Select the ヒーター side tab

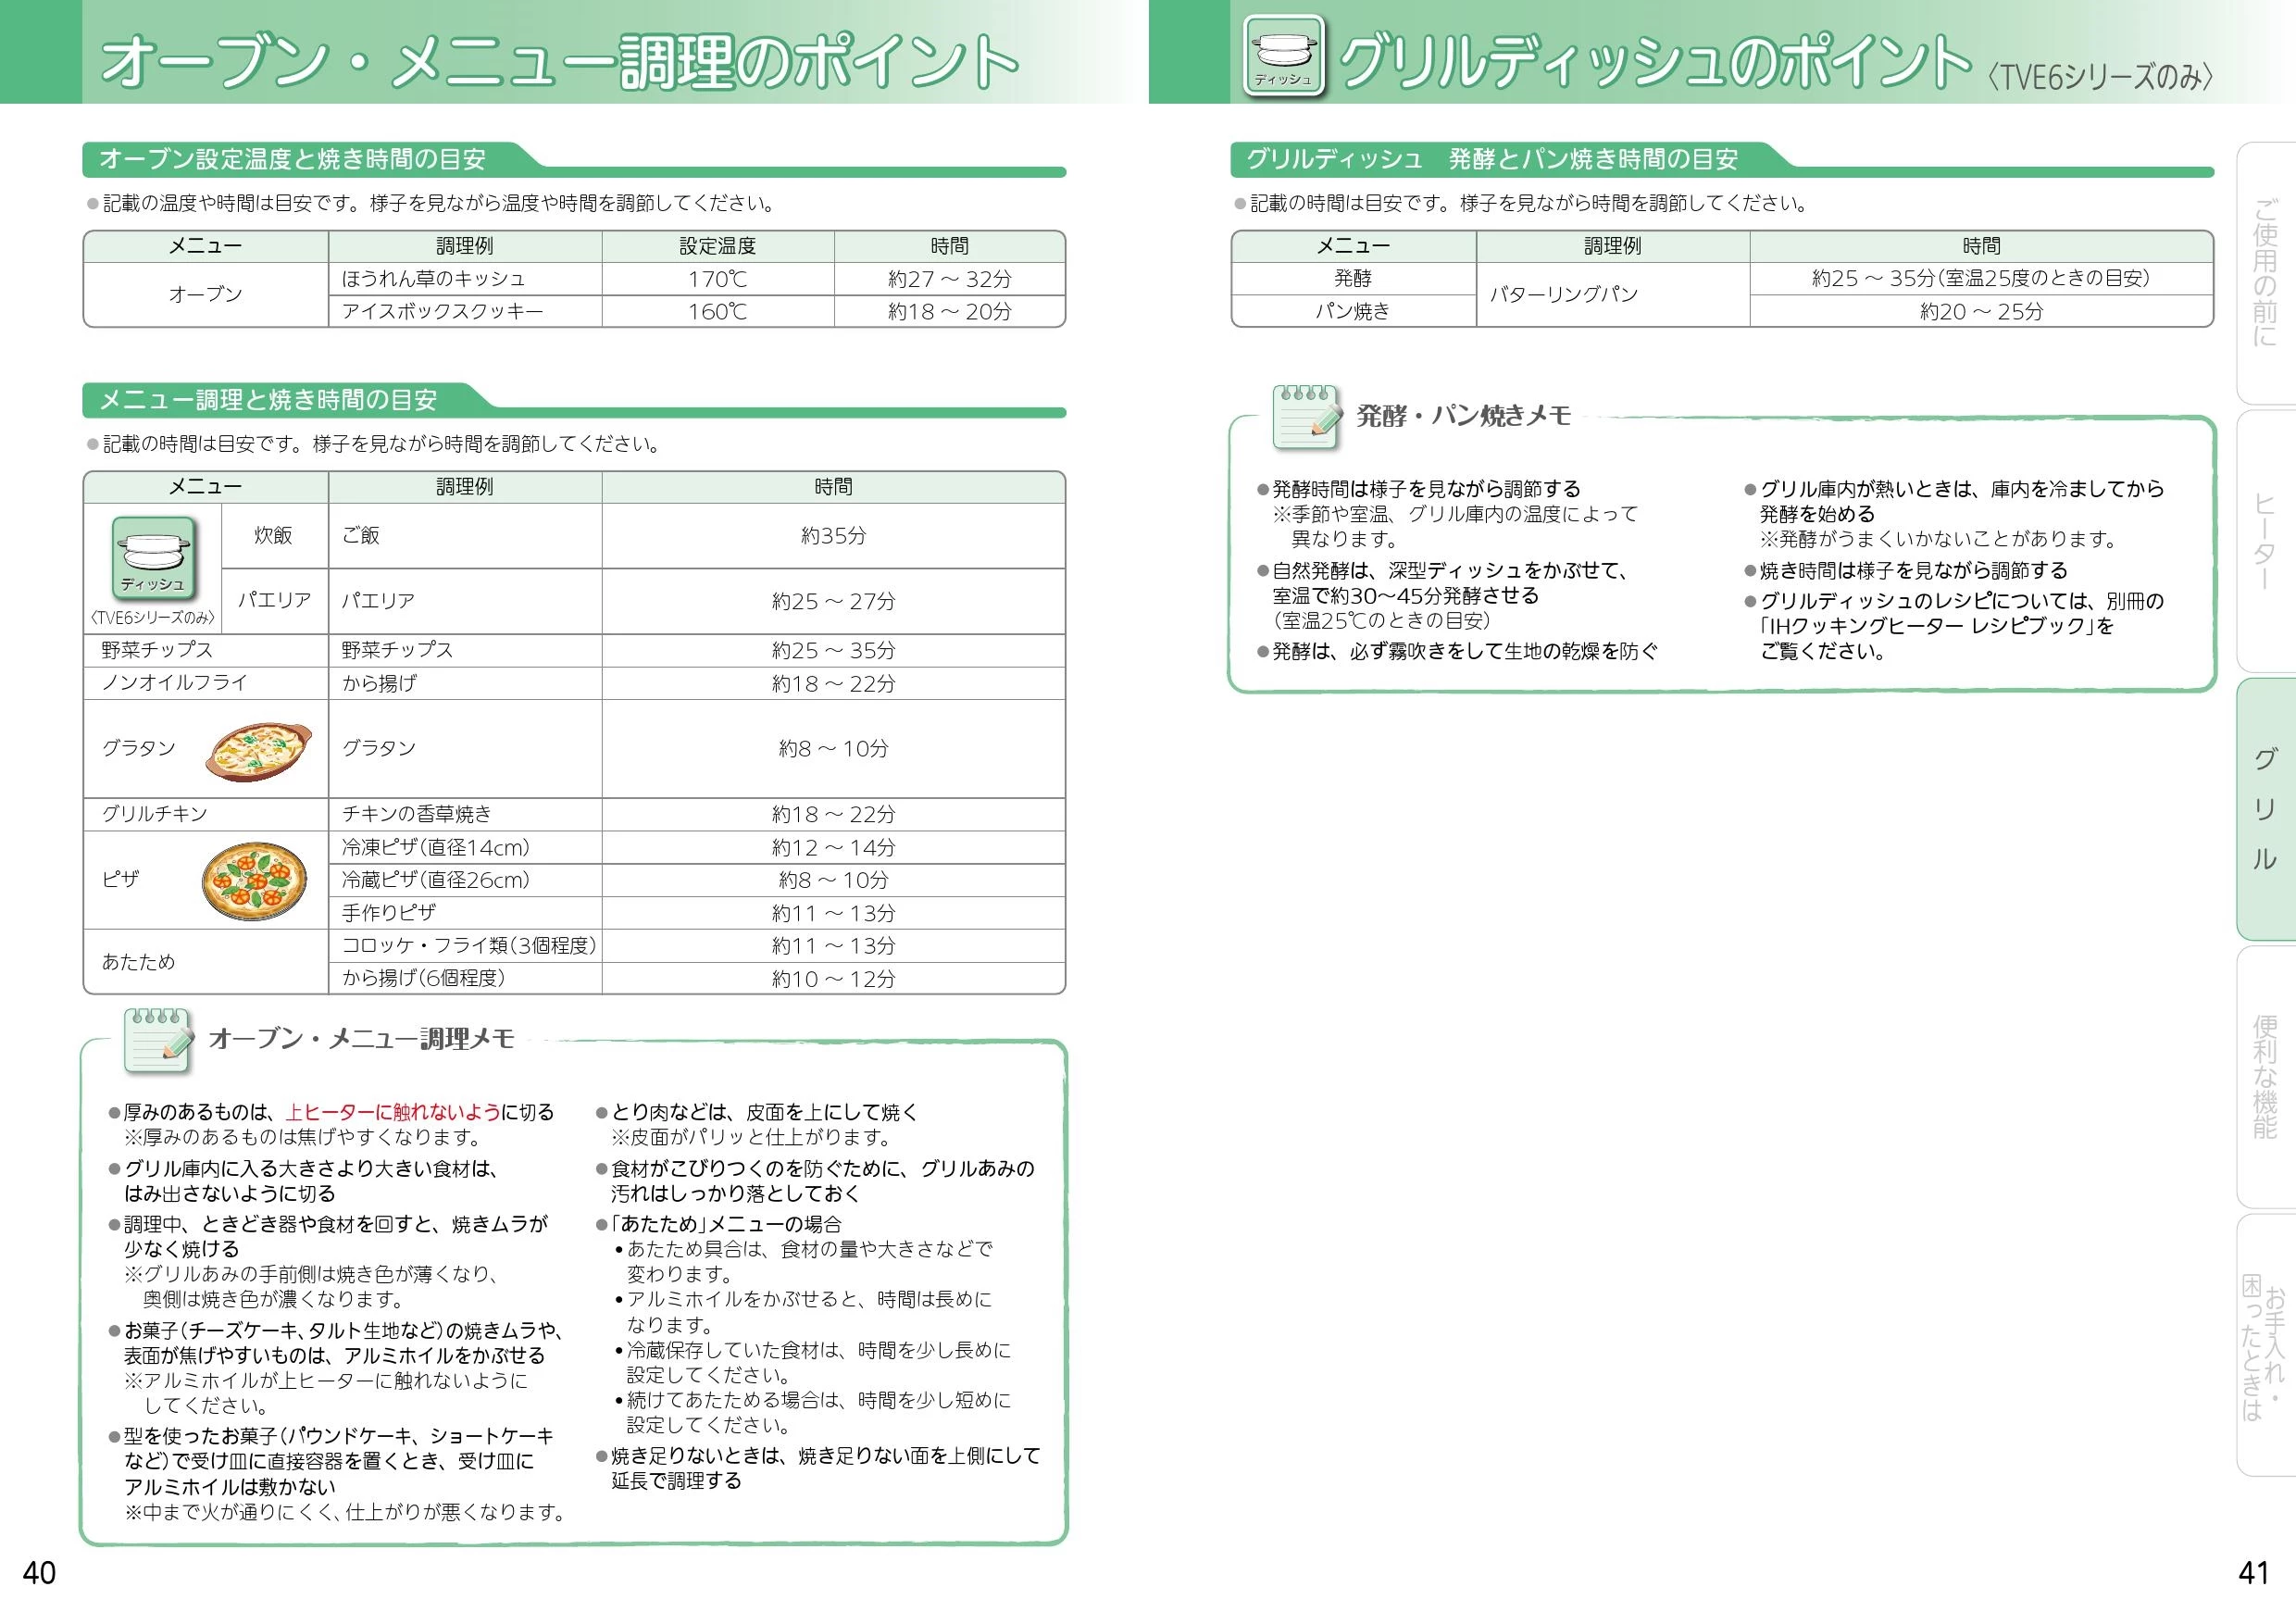click(x=2264, y=541)
